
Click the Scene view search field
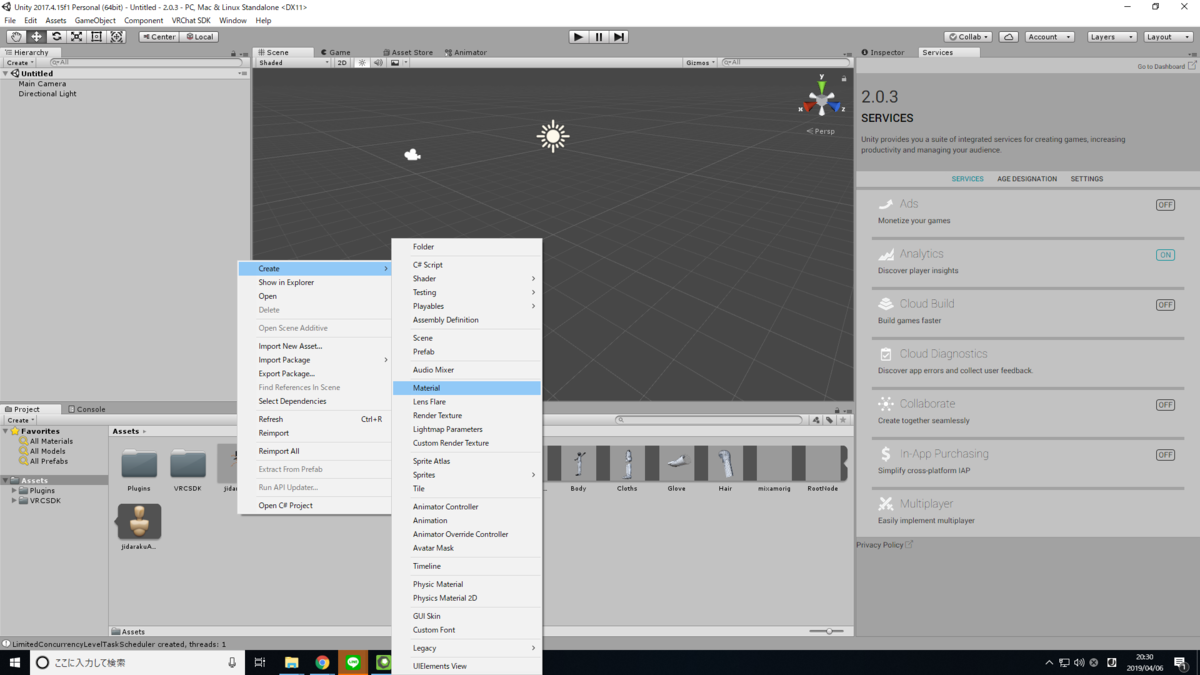click(x=785, y=63)
